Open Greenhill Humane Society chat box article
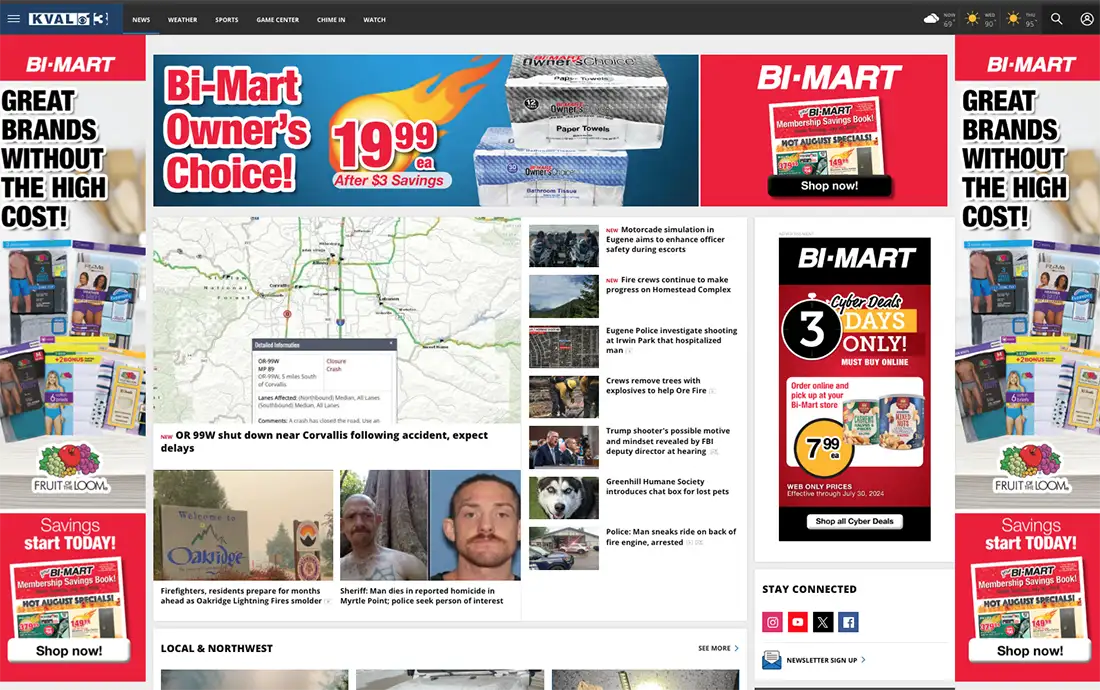The height and width of the screenshot is (690, 1100). [667, 487]
